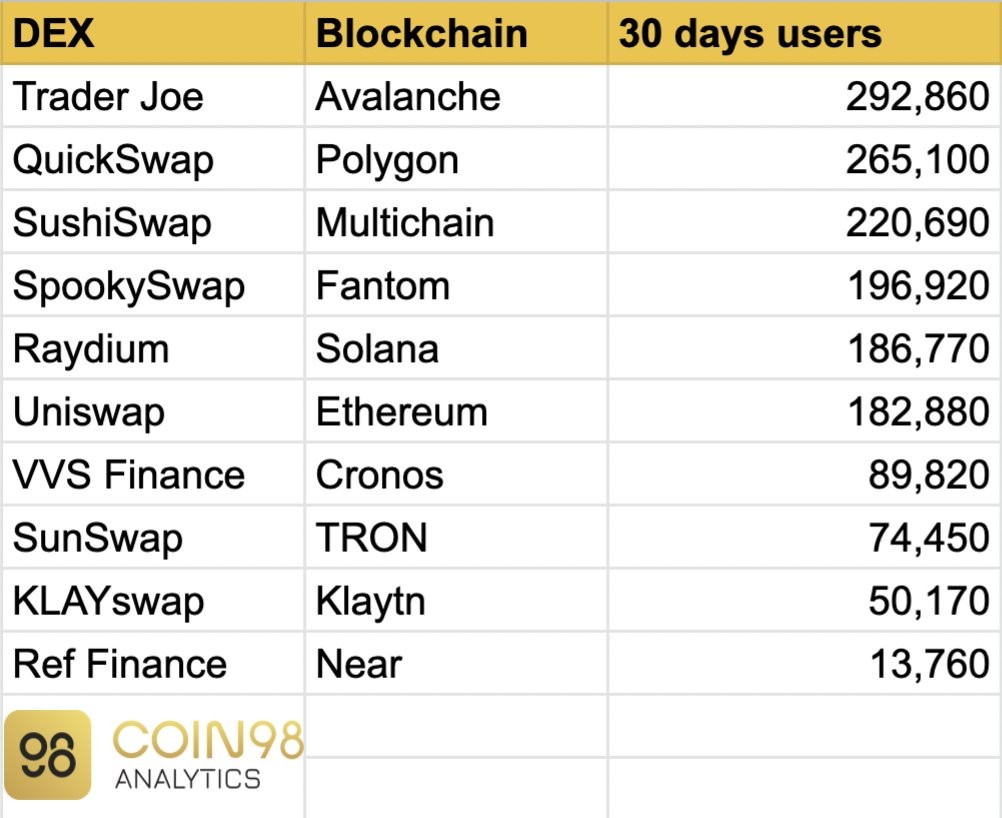Select the Blockchain column header
This screenshot has height=818, width=1002.
click(x=456, y=33)
